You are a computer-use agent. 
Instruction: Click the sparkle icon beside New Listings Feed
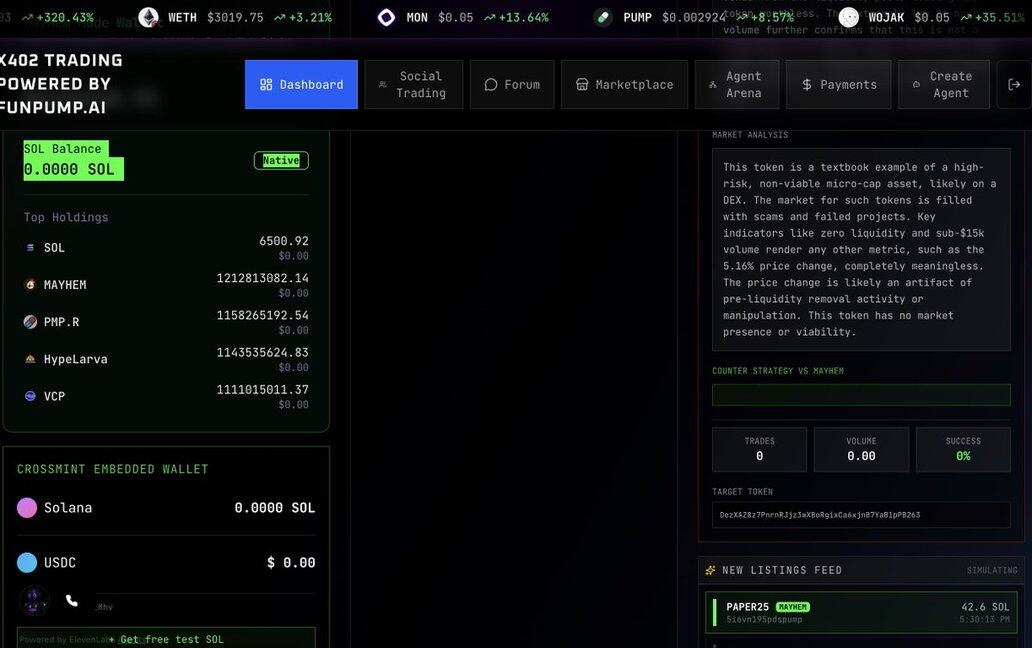710,570
